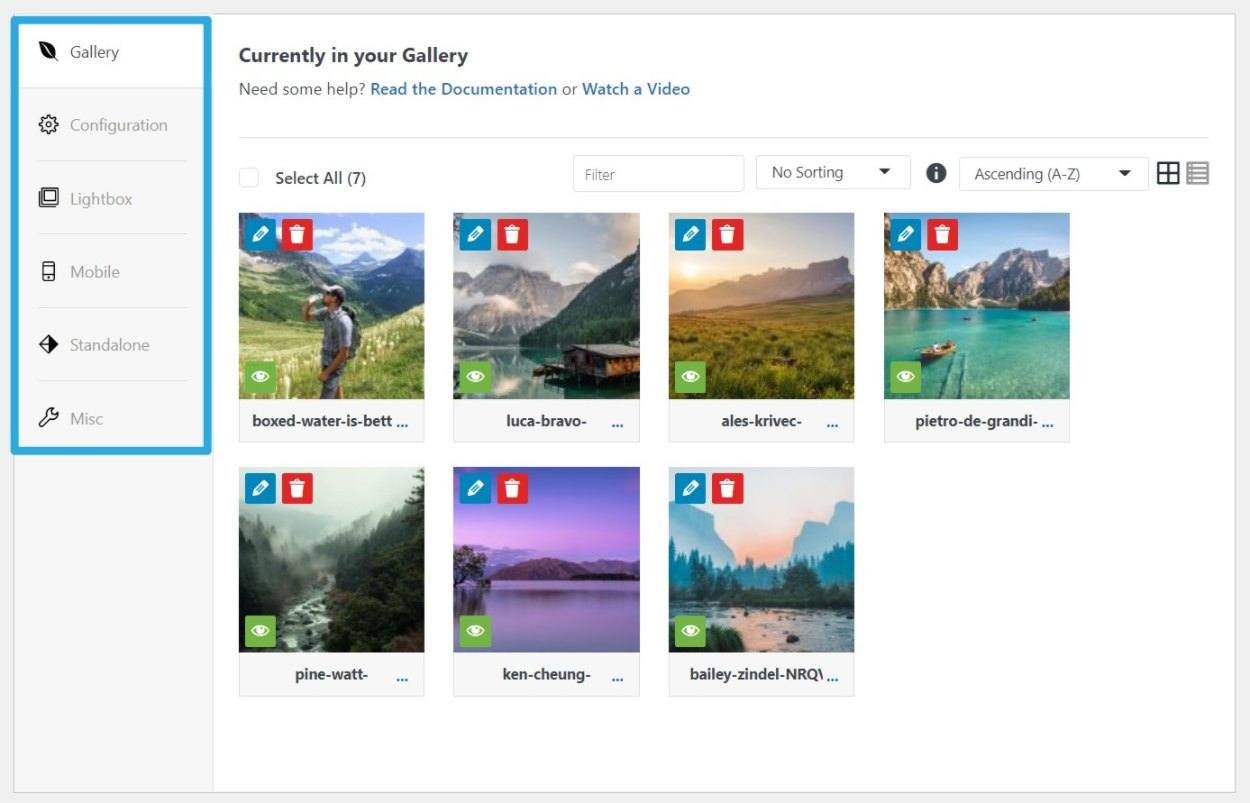Edit the ken-cheung image with its pencil icon
The width and height of the screenshot is (1250, 803).
[475, 488]
